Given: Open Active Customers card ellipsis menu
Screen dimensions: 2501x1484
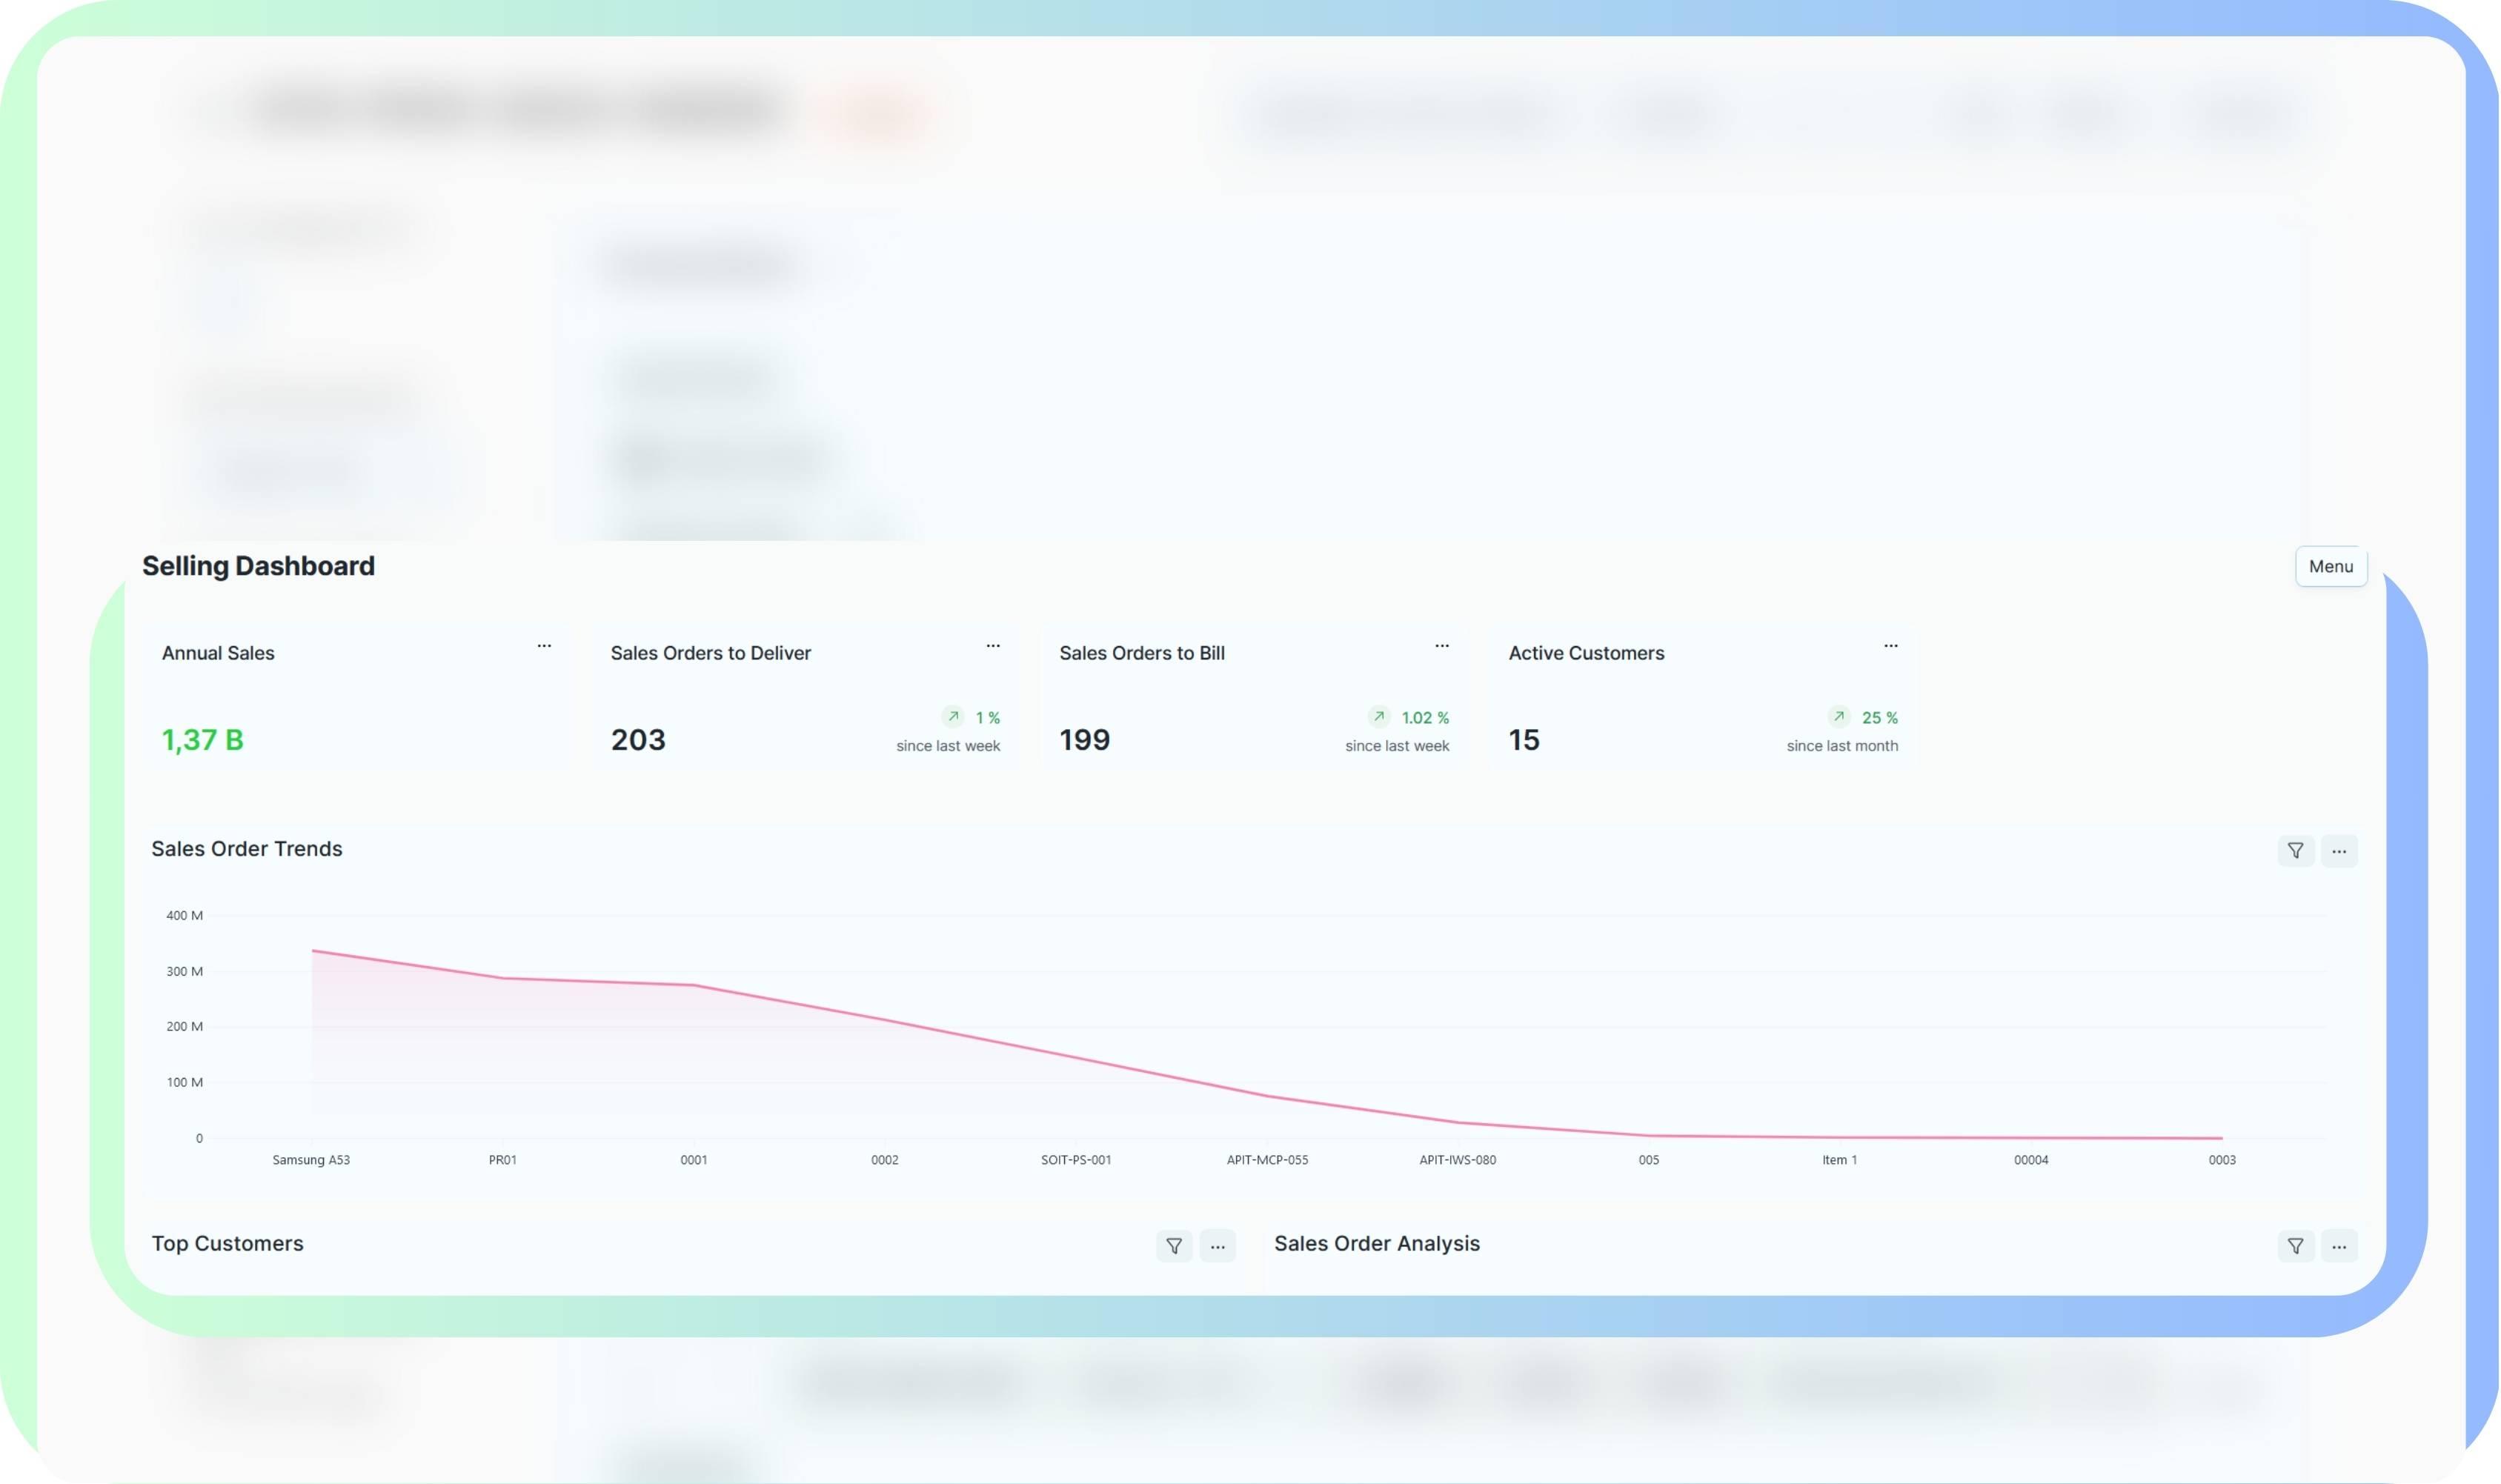Looking at the screenshot, I should pos(1890,646).
